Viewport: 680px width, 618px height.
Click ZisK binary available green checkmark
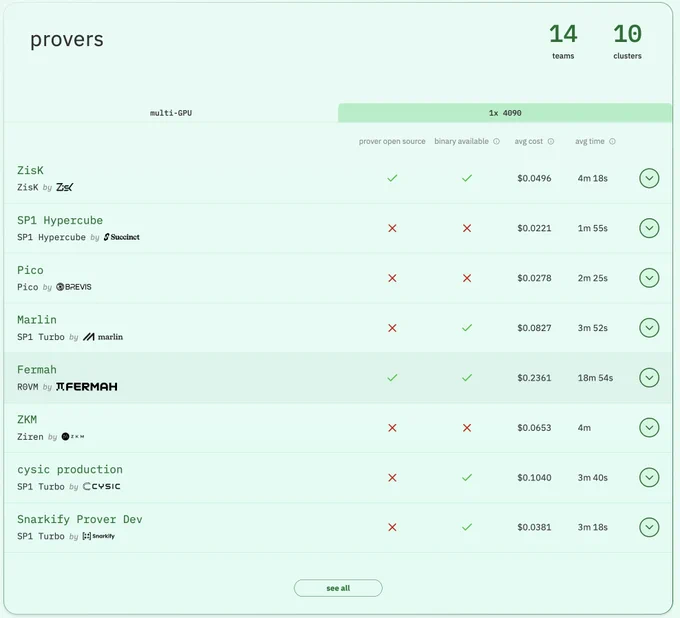pyautogui.click(x=467, y=178)
